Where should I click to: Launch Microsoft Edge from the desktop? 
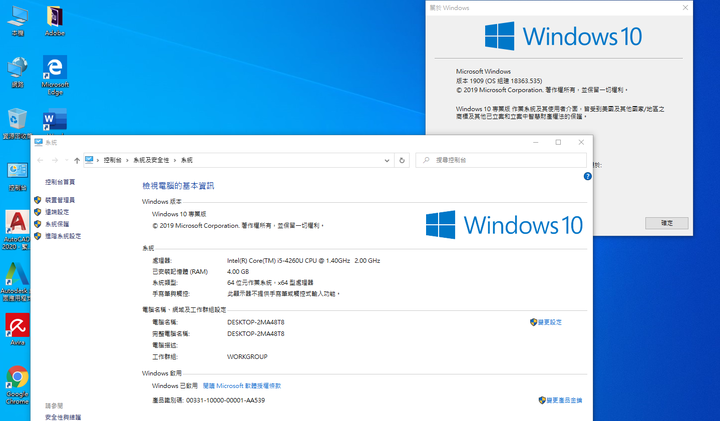click(x=55, y=75)
